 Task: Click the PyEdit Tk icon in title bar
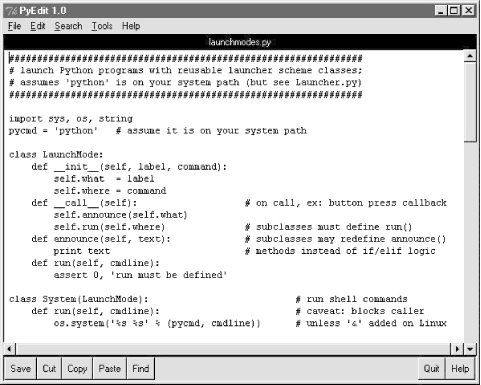click(12, 11)
